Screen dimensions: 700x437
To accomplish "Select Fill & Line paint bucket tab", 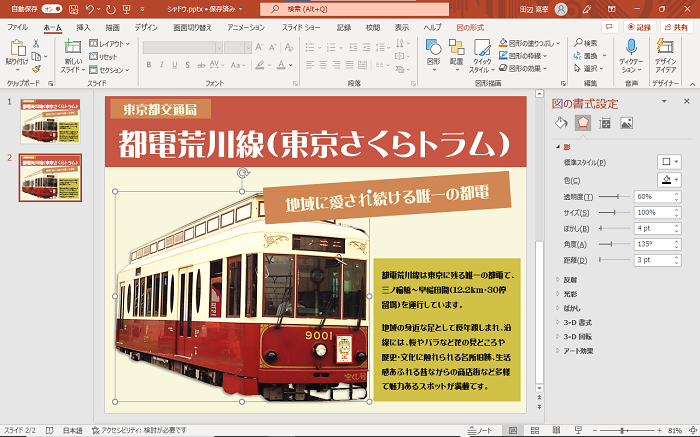I will click(561, 123).
